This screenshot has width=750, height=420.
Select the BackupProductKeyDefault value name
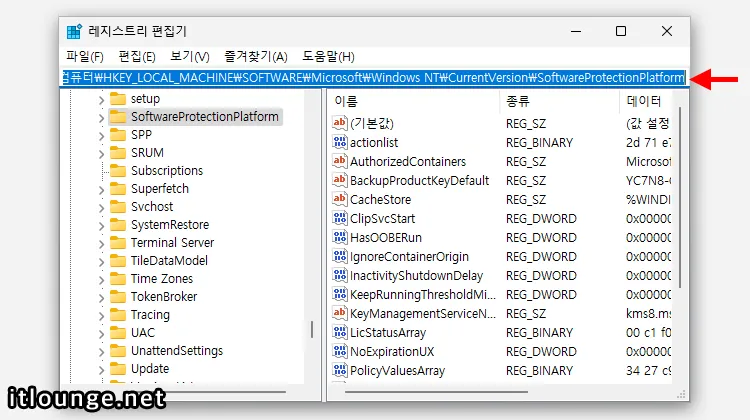pos(419,180)
